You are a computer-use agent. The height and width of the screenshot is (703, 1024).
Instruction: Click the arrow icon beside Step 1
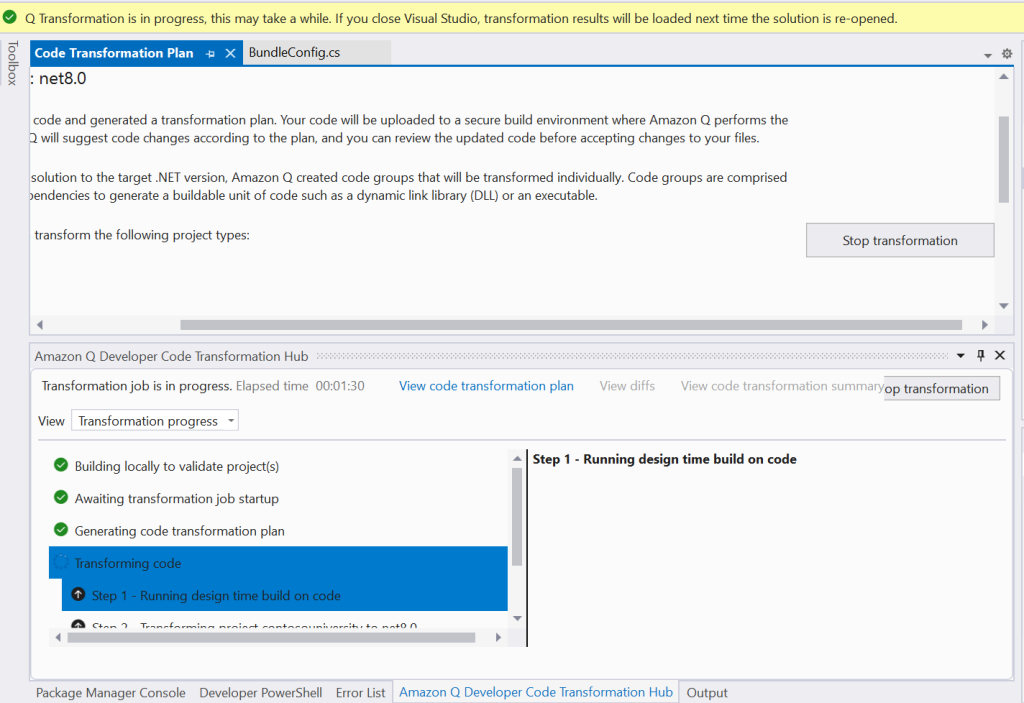pyautogui.click(x=78, y=594)
